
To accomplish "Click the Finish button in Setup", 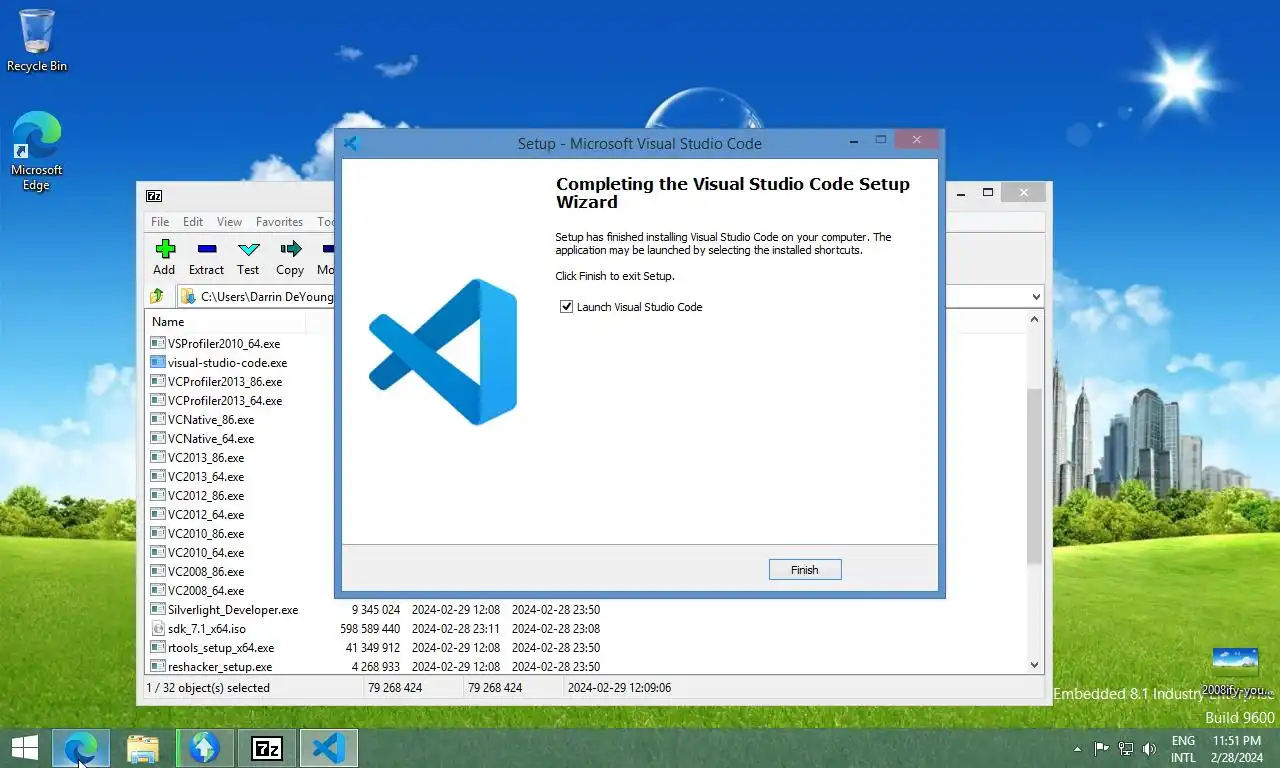I will point(805,570).
